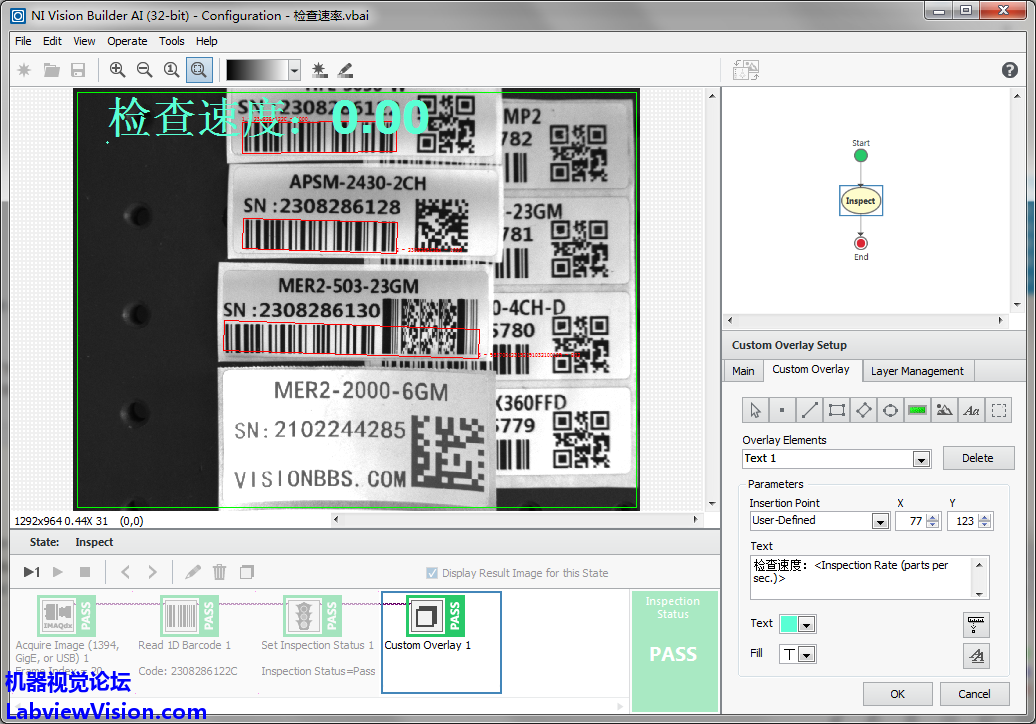The width and height of the screenshot is (1036, 724).
Task: Select the Point overlay tool
Action: pos(782,410)
